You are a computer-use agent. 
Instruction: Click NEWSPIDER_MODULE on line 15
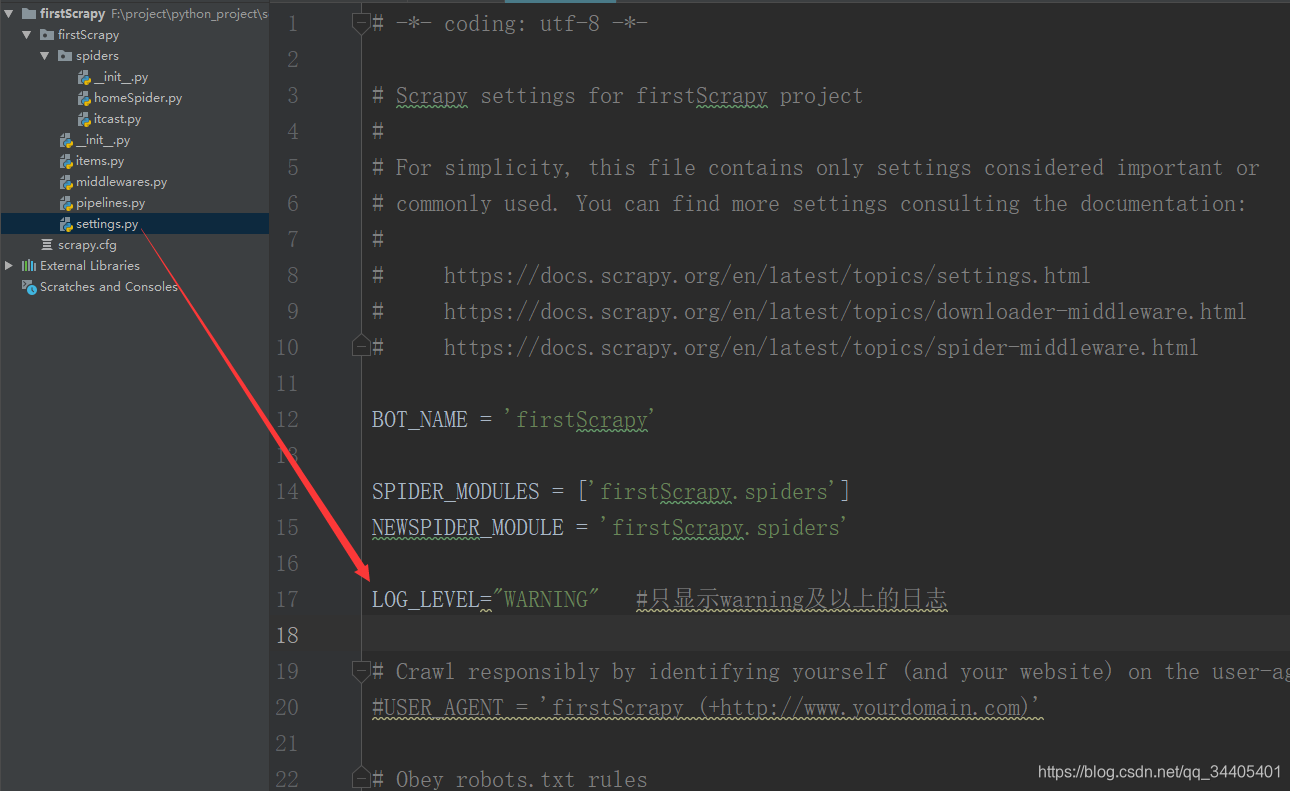point(468,527)
